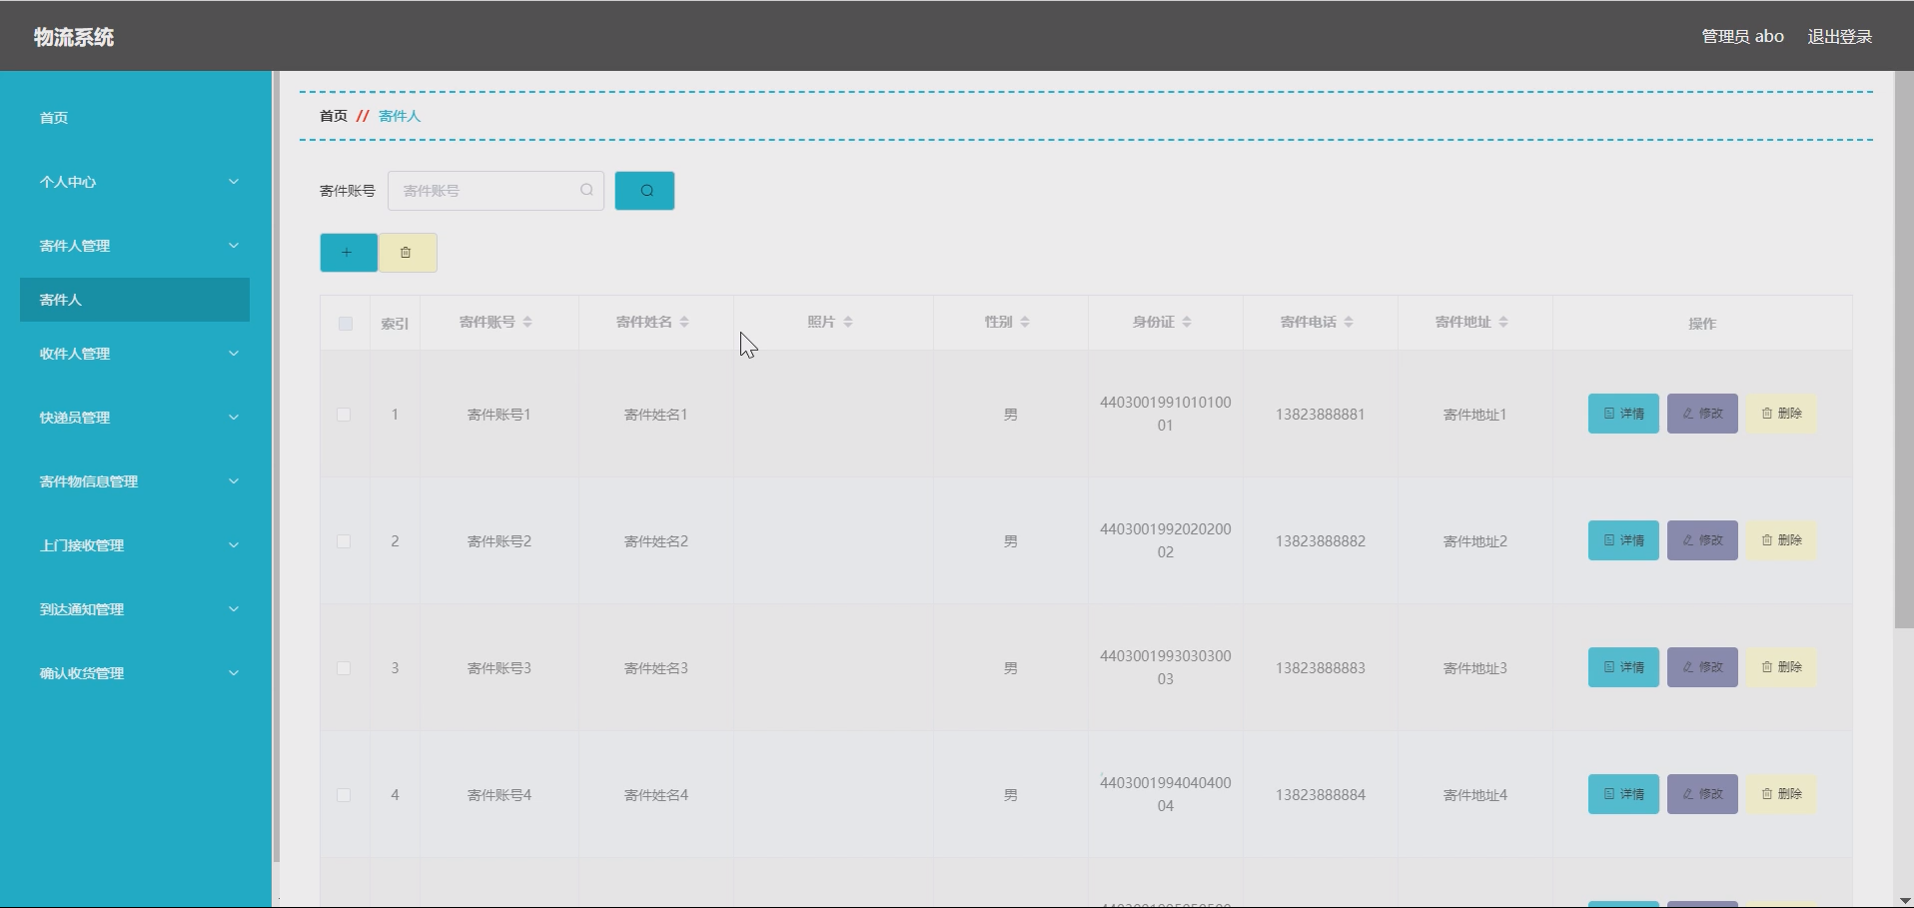Click phone number 13823888881
Image resolution: width=1914 pixels, height=908 pixels.
pyautogui.click(x=1320, y=414)
